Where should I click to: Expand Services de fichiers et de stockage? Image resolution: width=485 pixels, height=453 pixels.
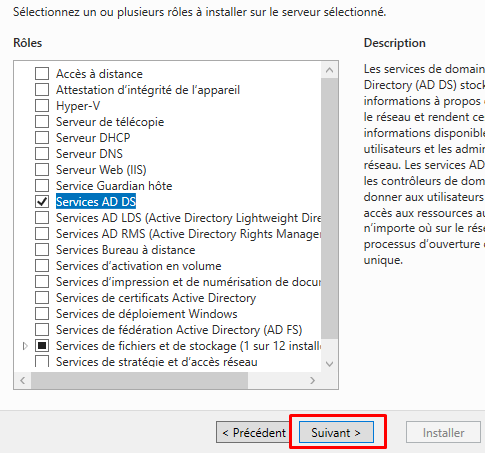pos(25,346)
